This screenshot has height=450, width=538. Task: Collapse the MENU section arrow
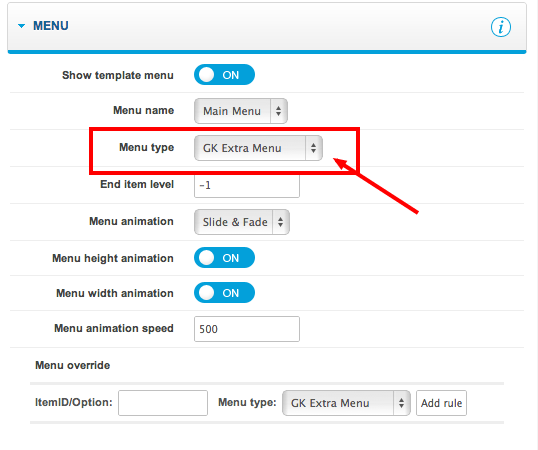click(21, 26)
